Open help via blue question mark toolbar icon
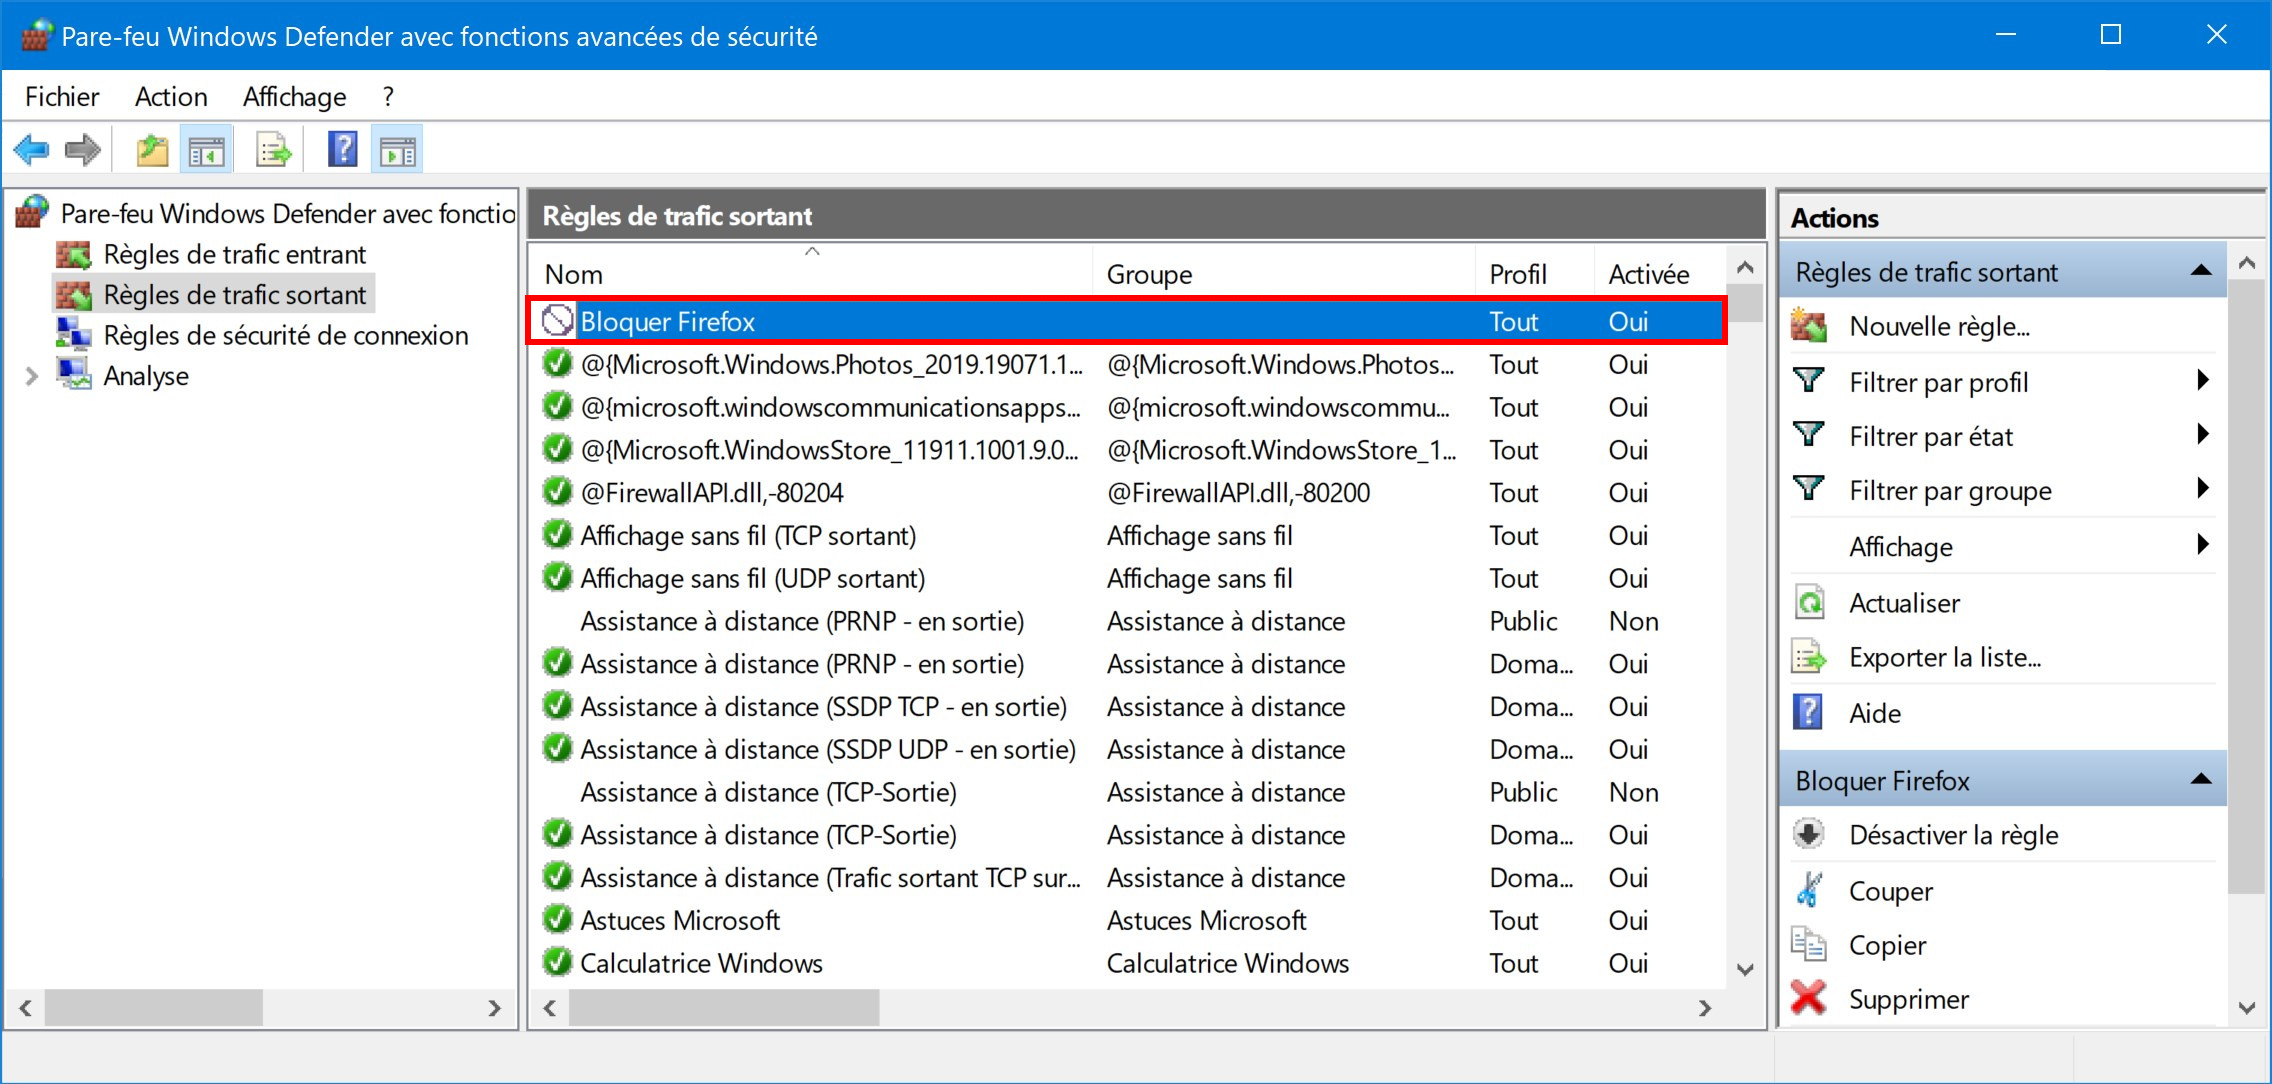The height and width of the screenshot is (1084, 2272). tap(342, 151)
